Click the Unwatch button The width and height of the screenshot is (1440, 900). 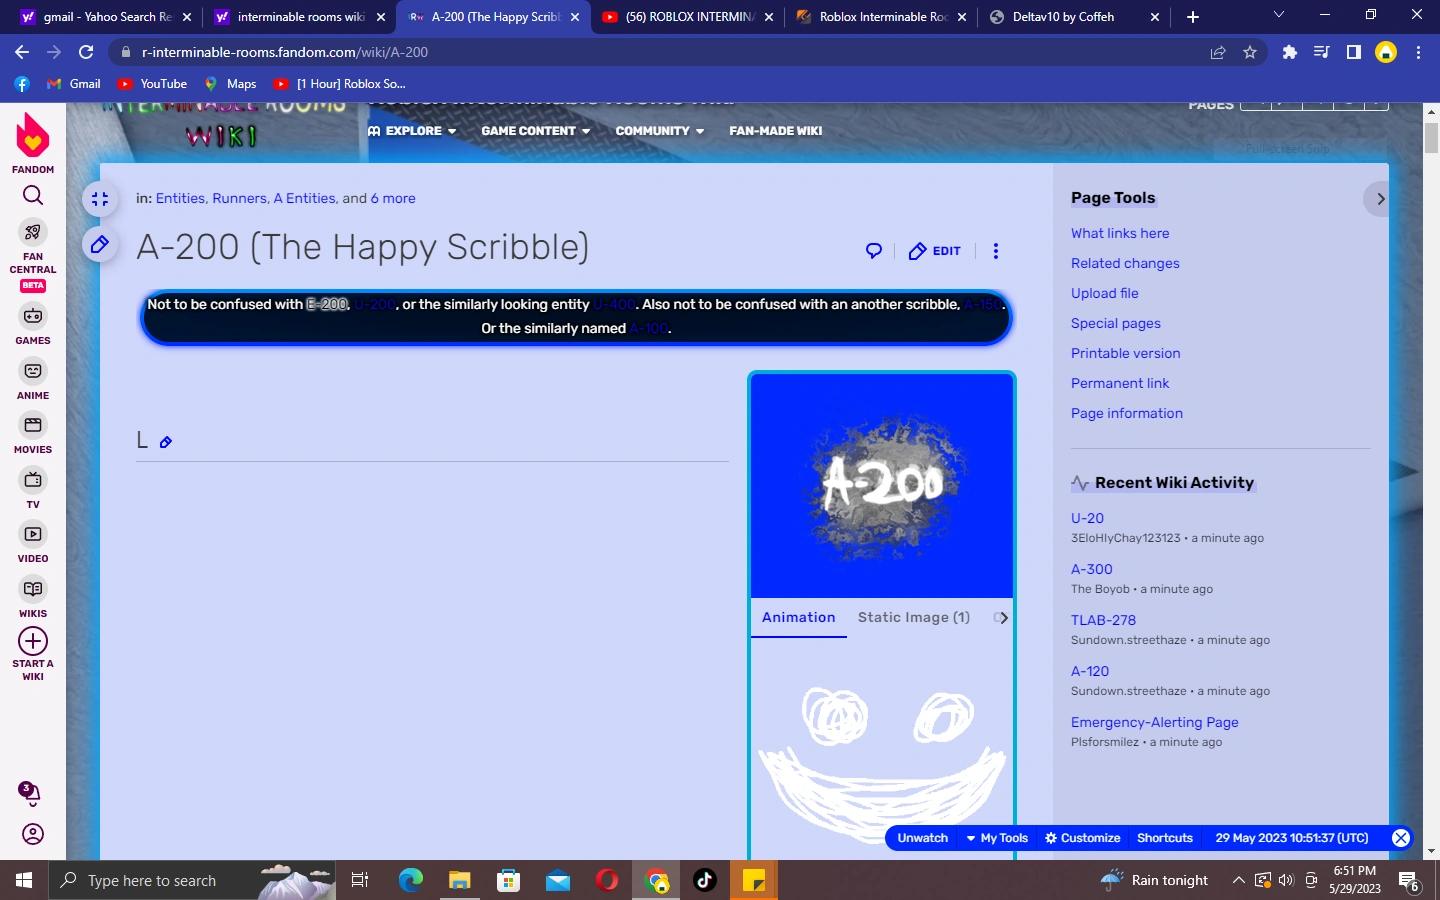tap(922, 838)
